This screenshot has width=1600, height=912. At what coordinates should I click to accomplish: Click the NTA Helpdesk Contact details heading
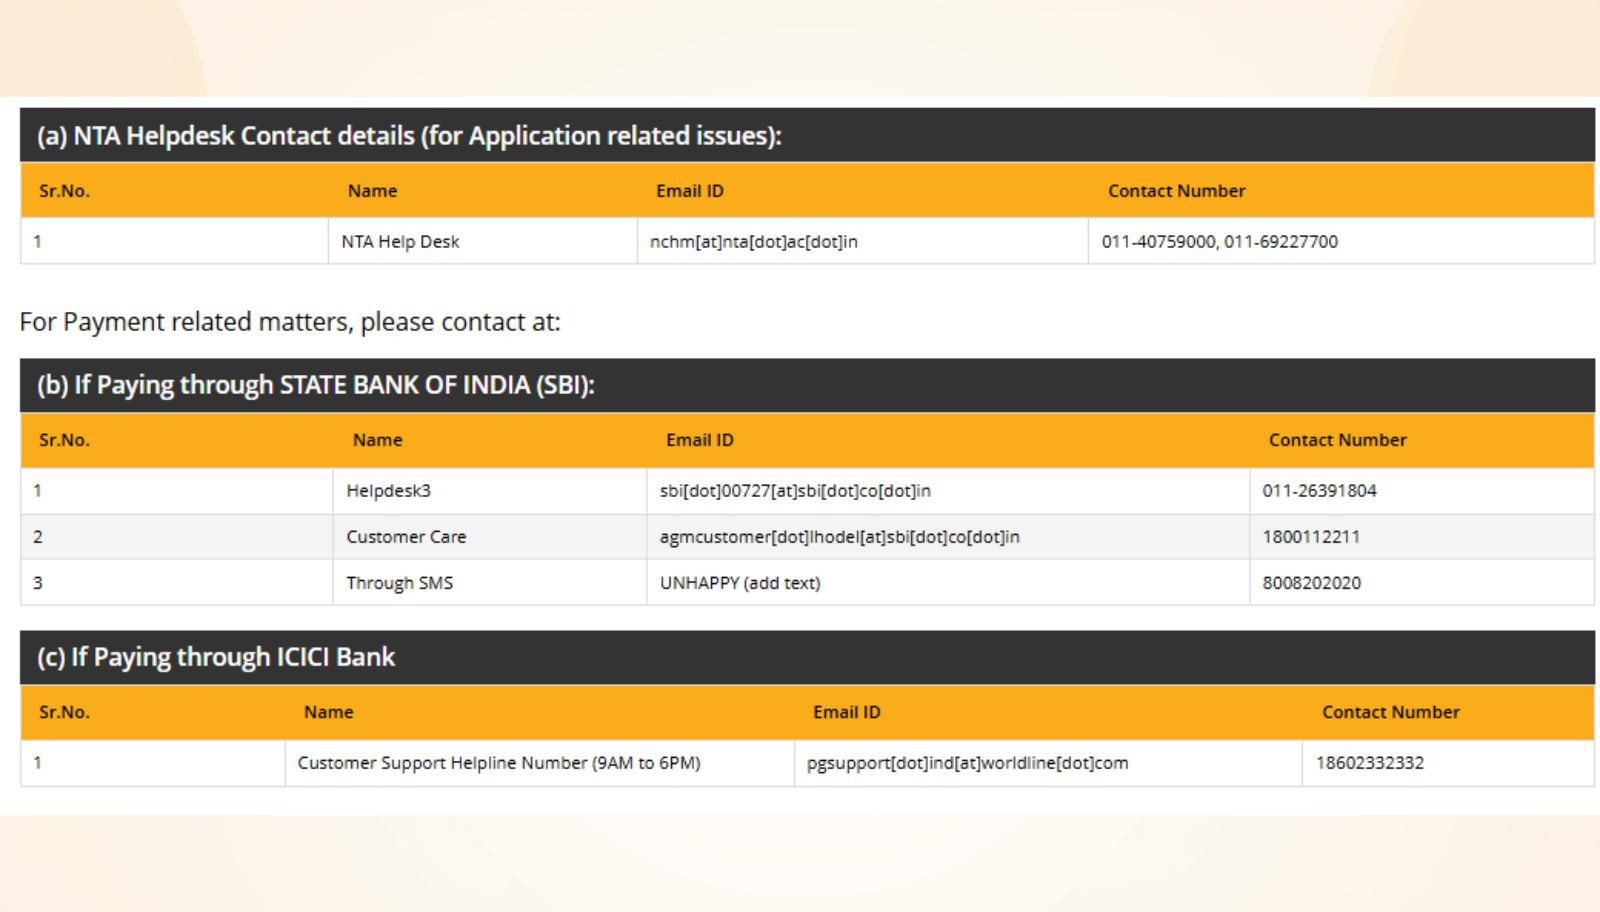point(409,136)
